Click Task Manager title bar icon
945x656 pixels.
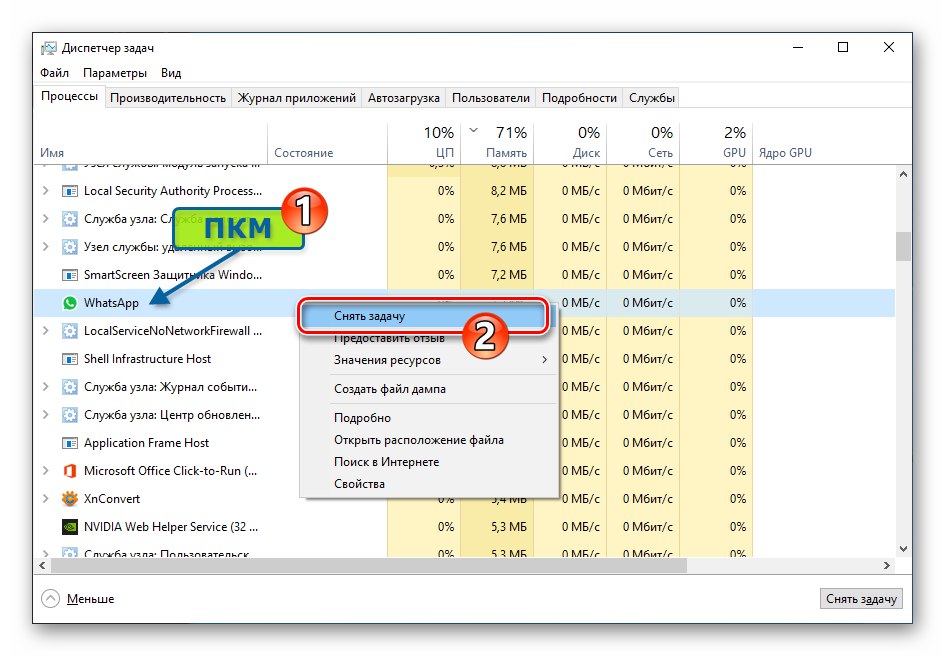click(49, 48)
